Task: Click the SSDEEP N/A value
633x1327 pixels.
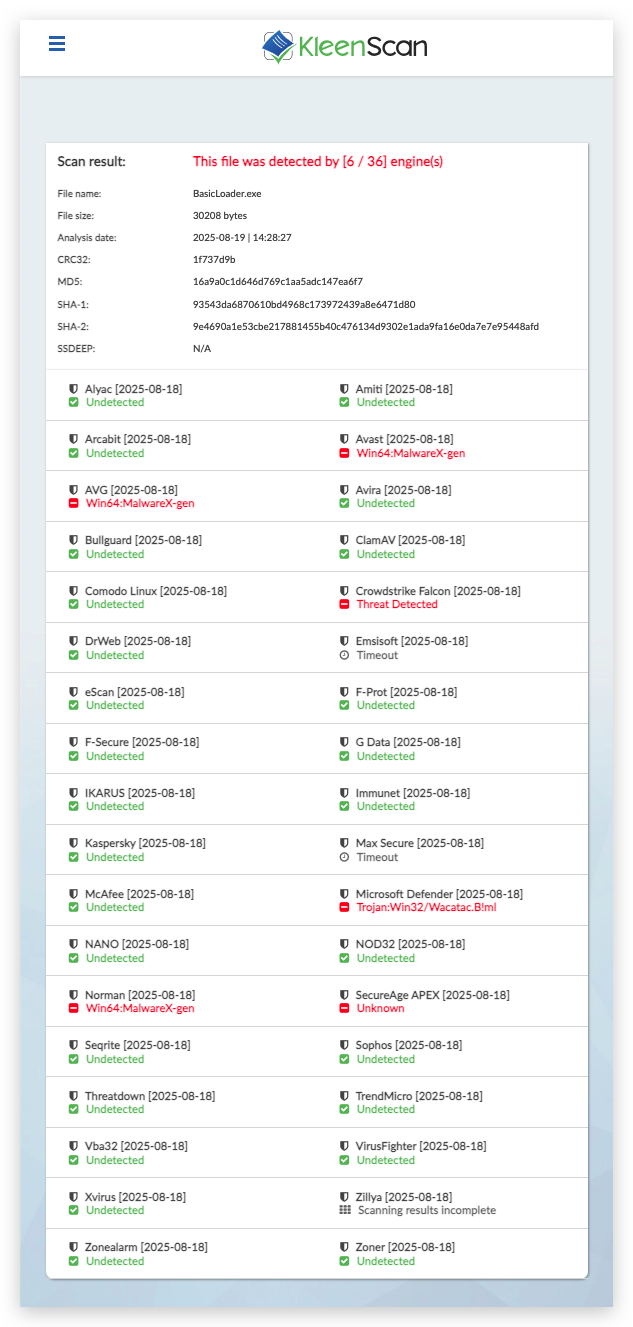Action: pyautogui.click(x=202, y=349)
